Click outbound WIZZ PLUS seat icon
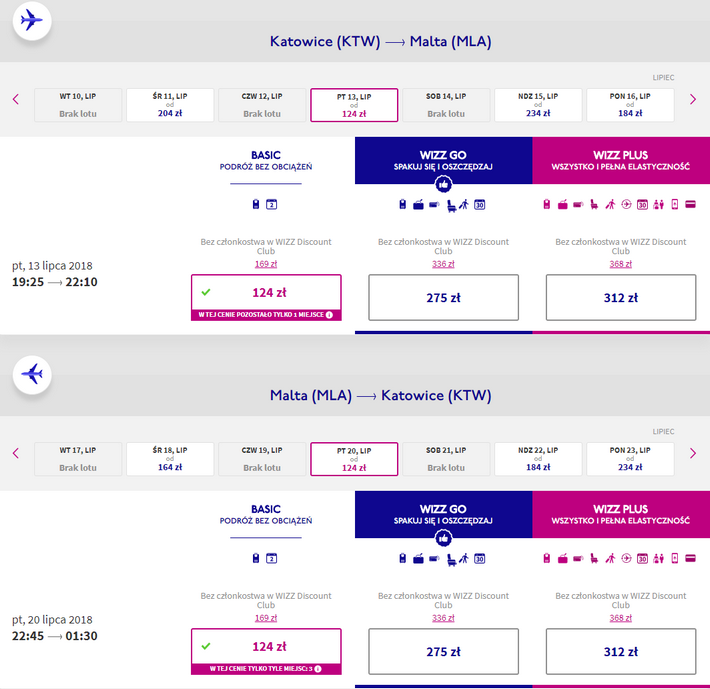The height and width of the screenshot is (689, 710). pyautogui.click(x=594, y=205)
